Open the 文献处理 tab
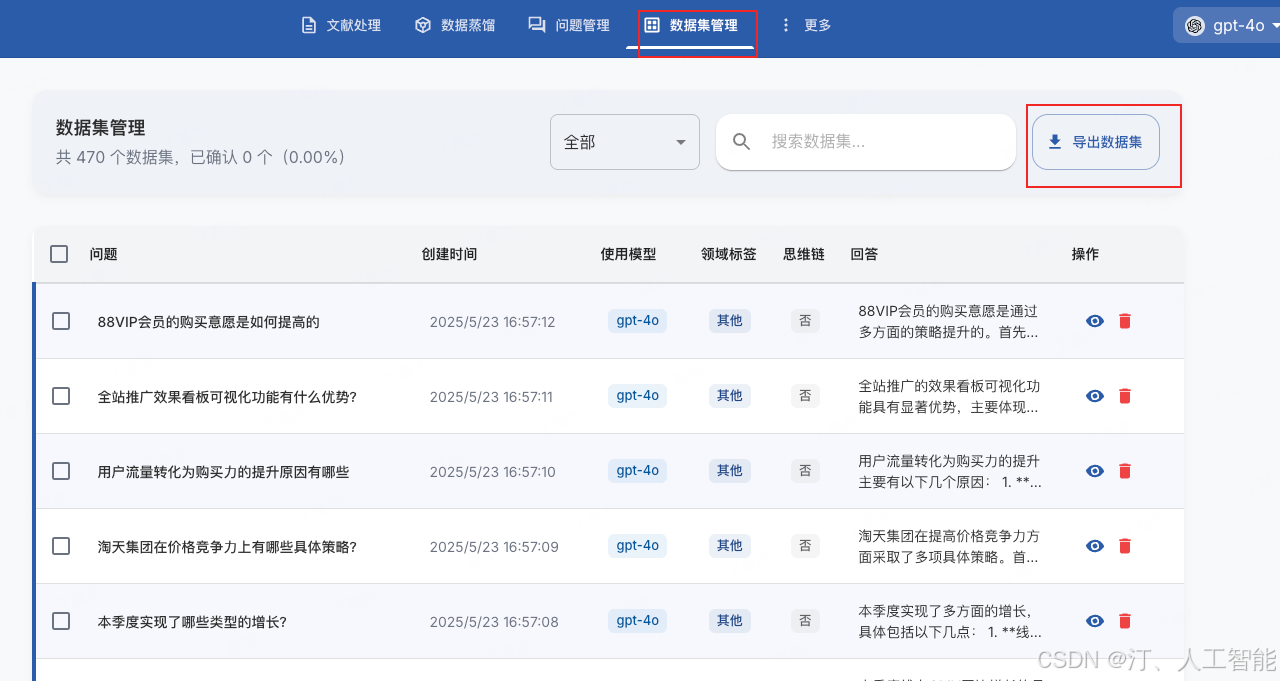Image resolution: width=1280 pixels, height=681 pixels. point(341,25)
